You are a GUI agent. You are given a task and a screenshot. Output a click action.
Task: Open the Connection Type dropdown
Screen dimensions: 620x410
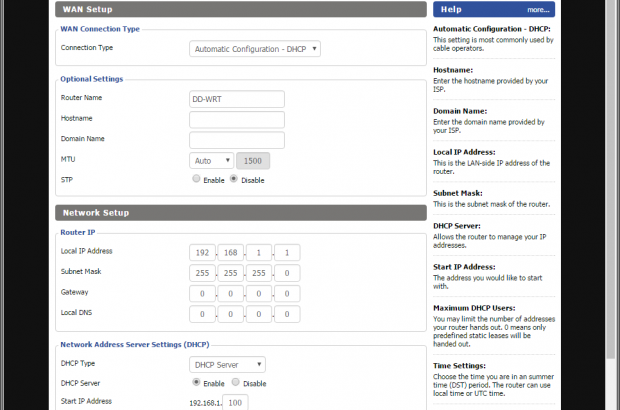point(254,48)
